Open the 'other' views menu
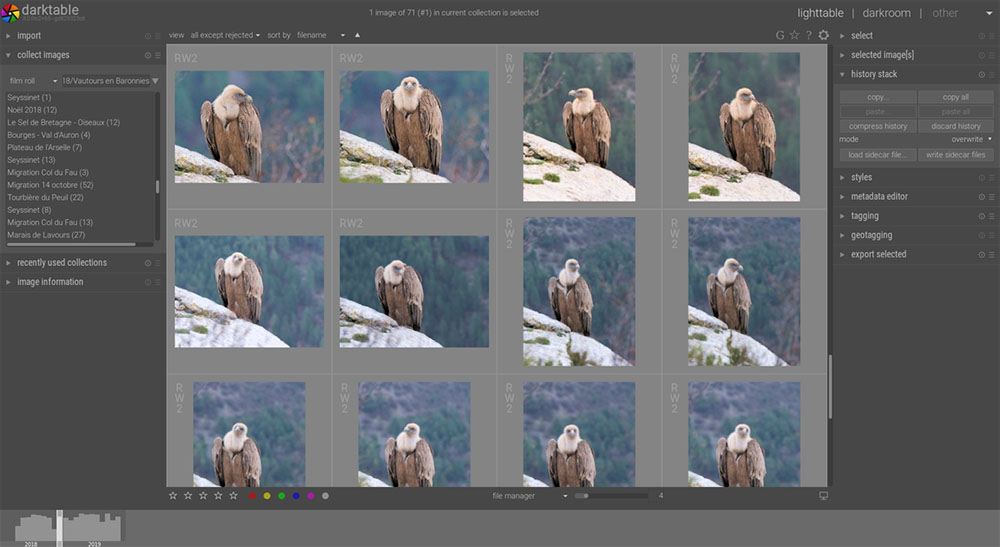 point(945,13)
